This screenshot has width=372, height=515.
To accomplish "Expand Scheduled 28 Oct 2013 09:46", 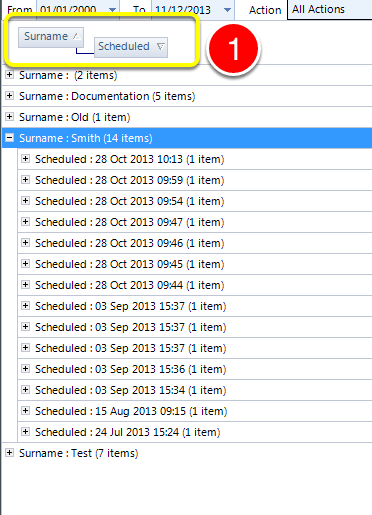I will (x=25, y=243).
